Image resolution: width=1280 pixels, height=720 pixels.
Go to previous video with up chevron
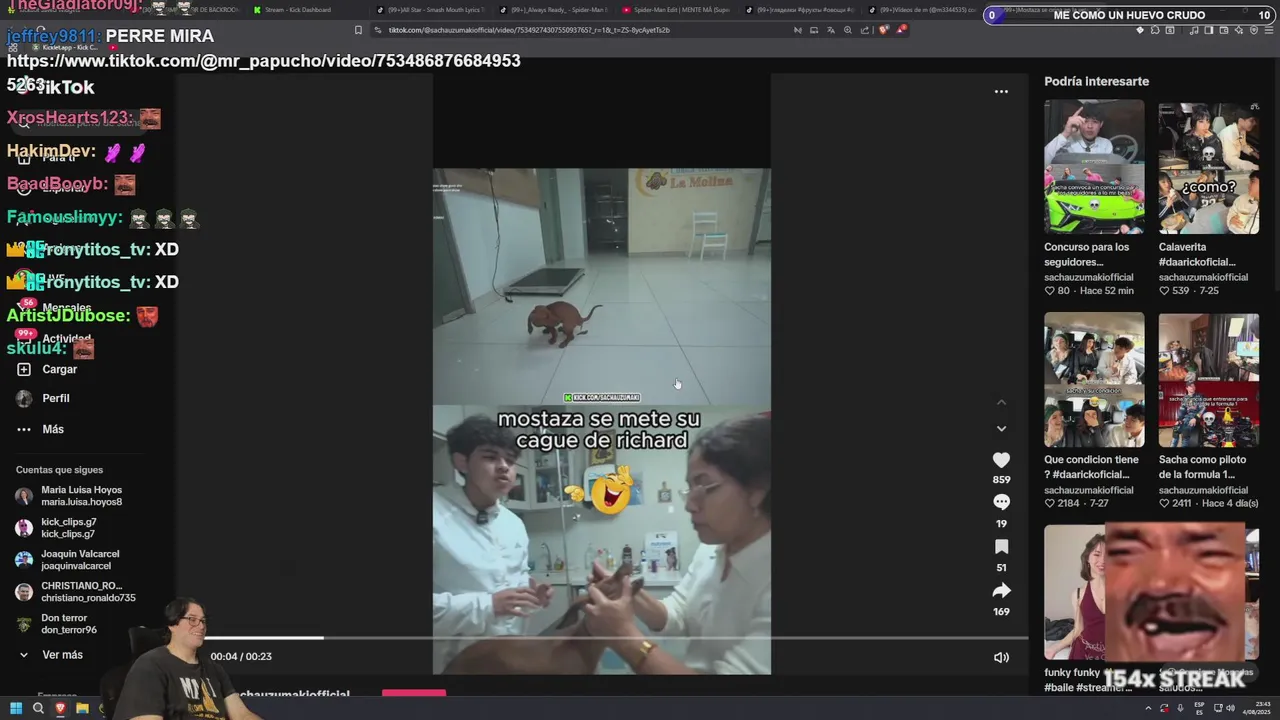click(1001, 402)
